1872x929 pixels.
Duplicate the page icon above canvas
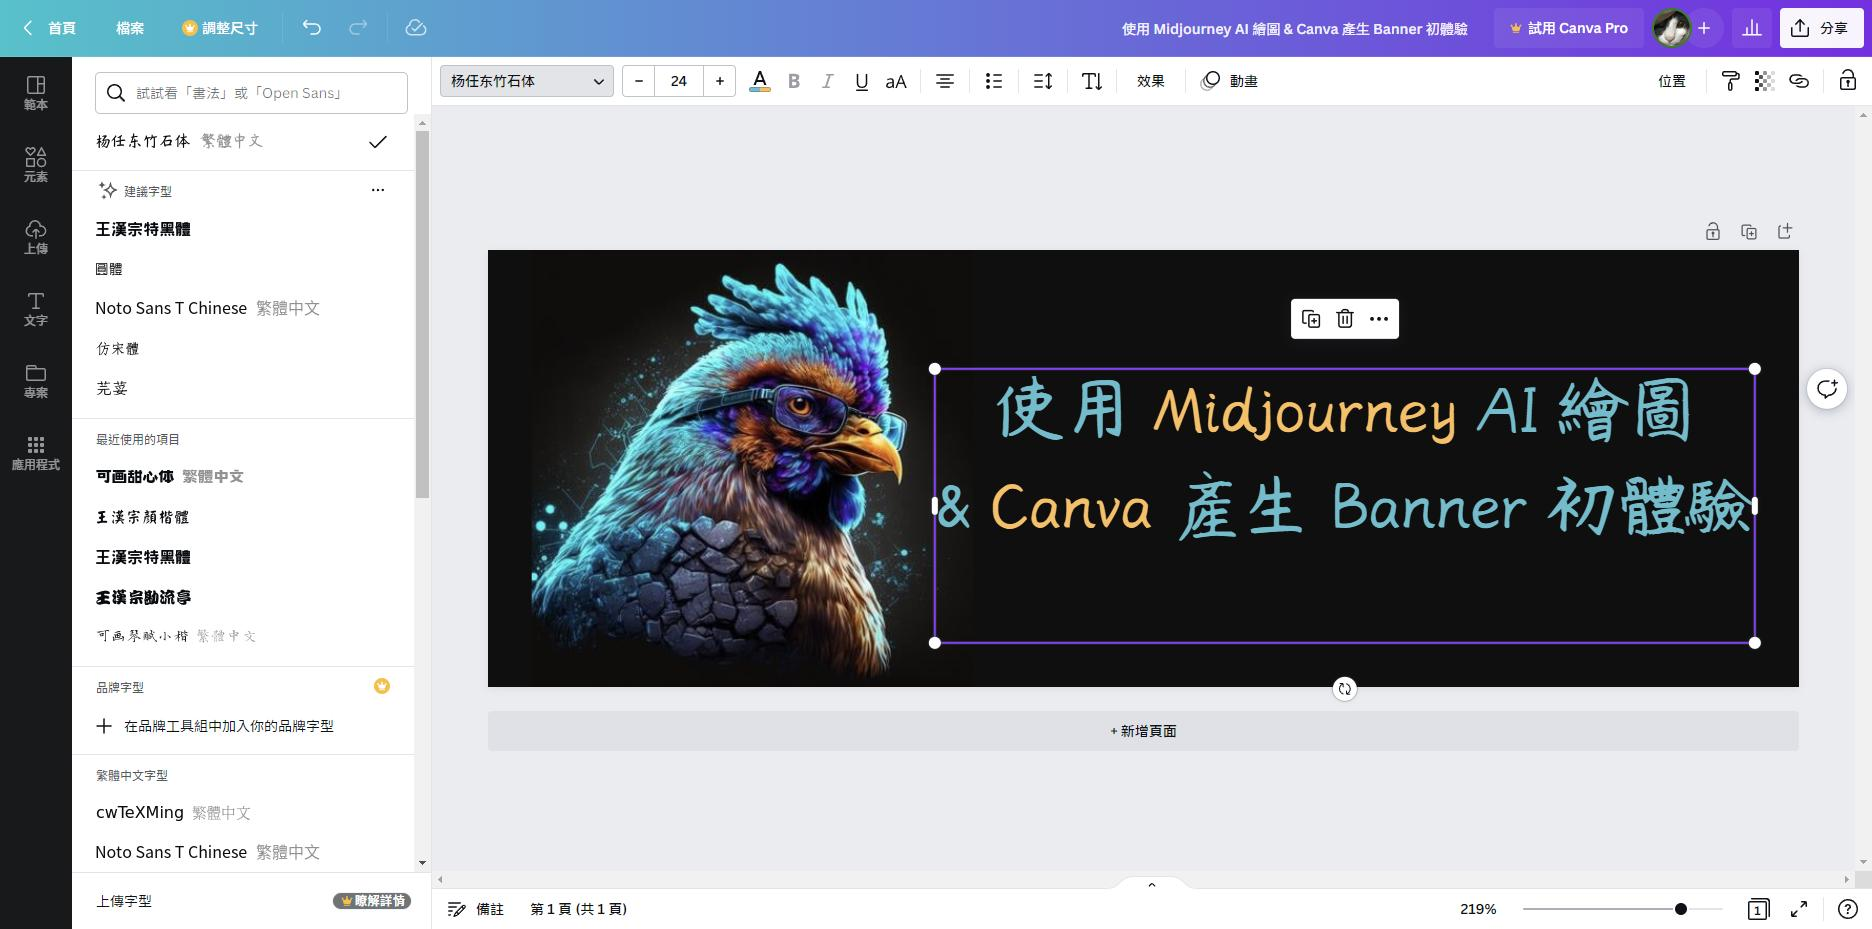point(1748,232)
